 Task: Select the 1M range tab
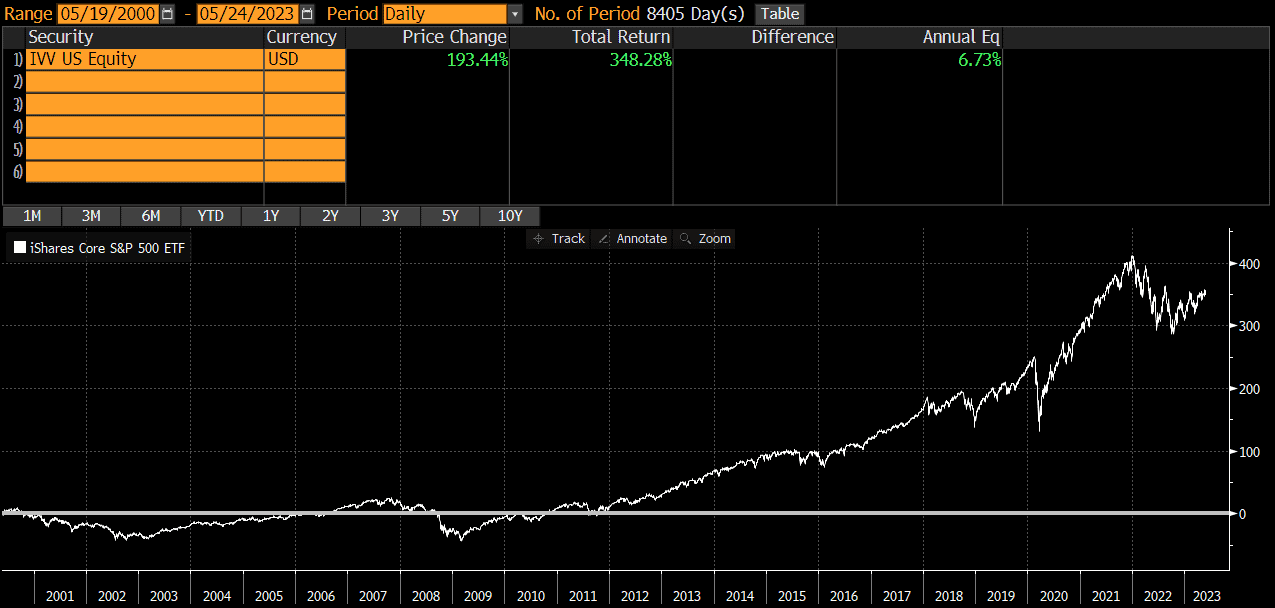32,216
